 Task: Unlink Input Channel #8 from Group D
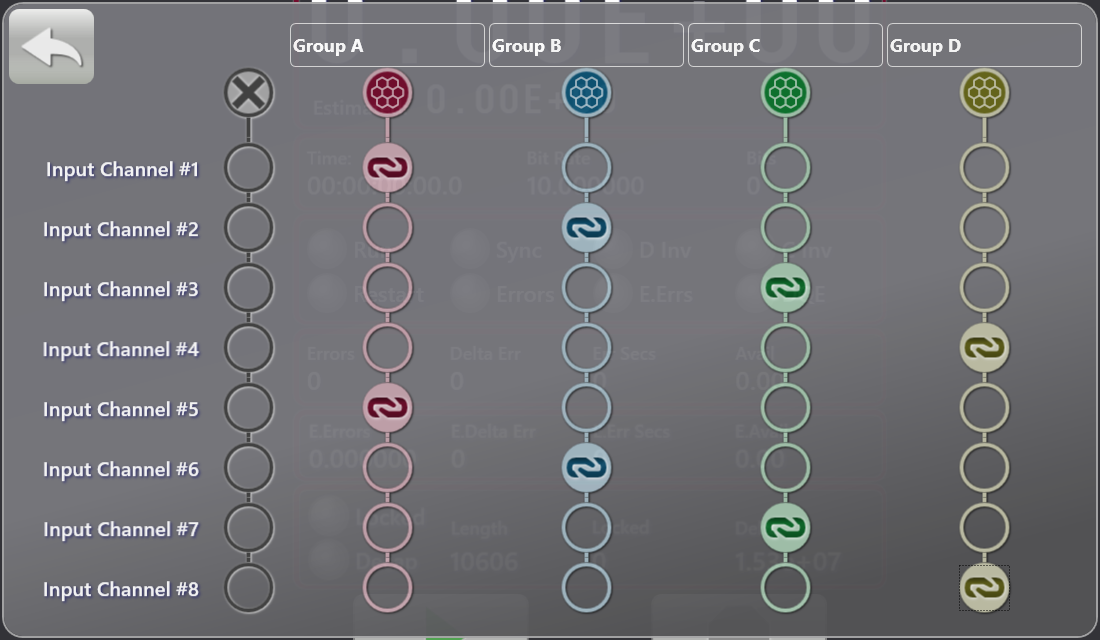(984, 588)
